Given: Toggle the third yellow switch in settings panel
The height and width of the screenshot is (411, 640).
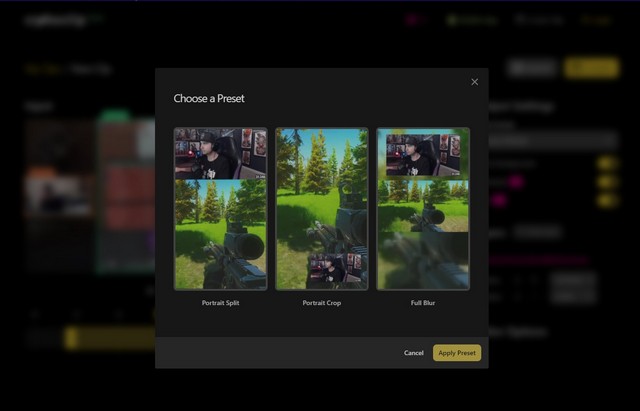Looking at the screenshot, I should point(606,200).
